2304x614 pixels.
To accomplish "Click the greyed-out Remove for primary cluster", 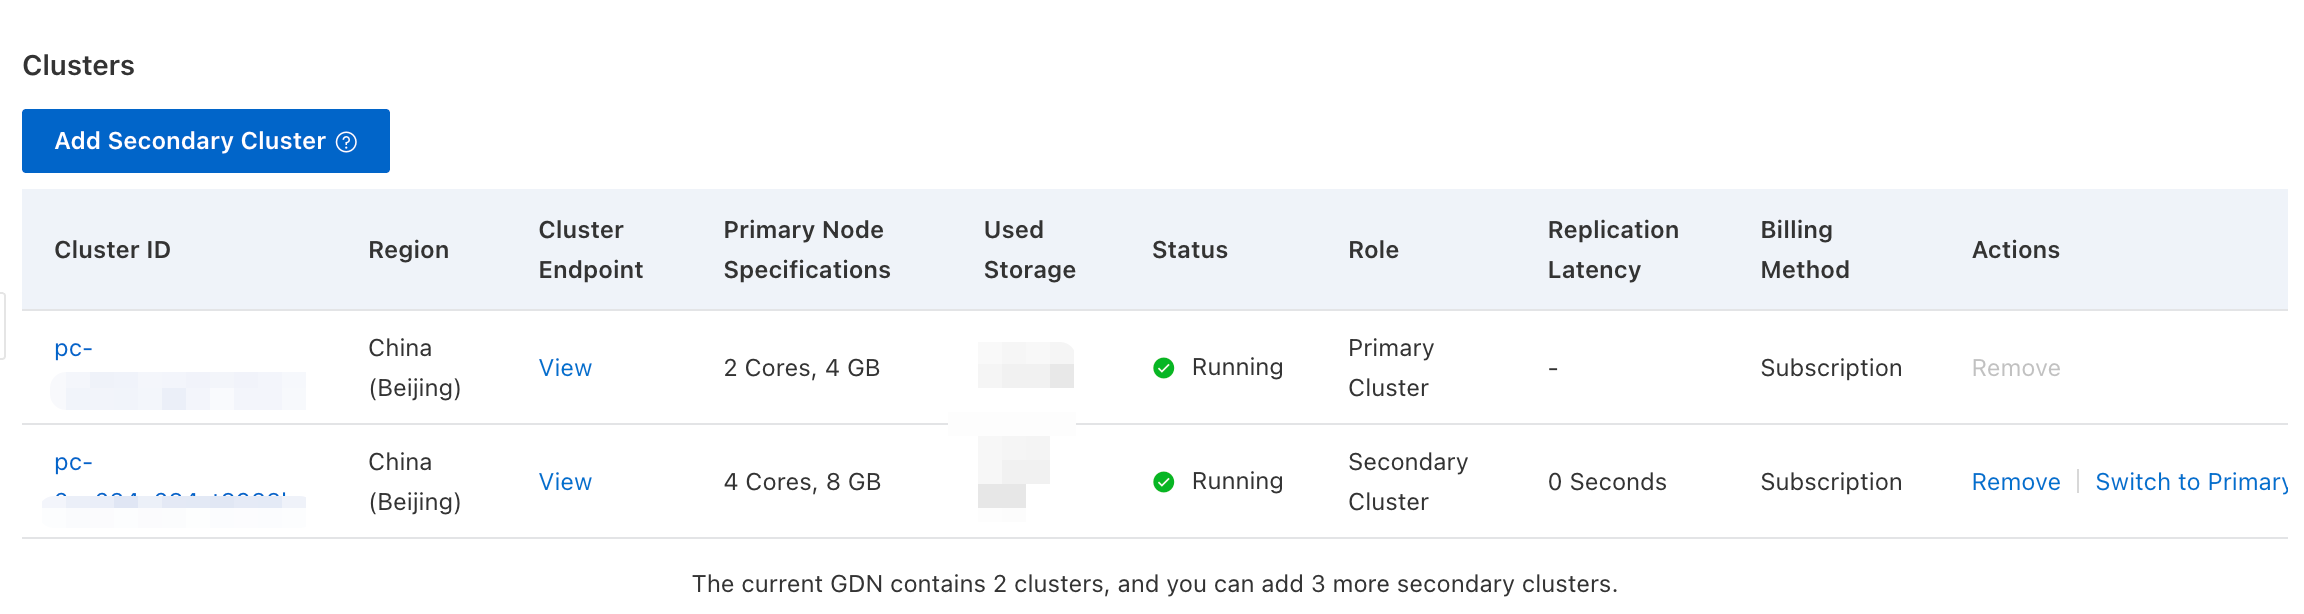I will point(2015,368).
